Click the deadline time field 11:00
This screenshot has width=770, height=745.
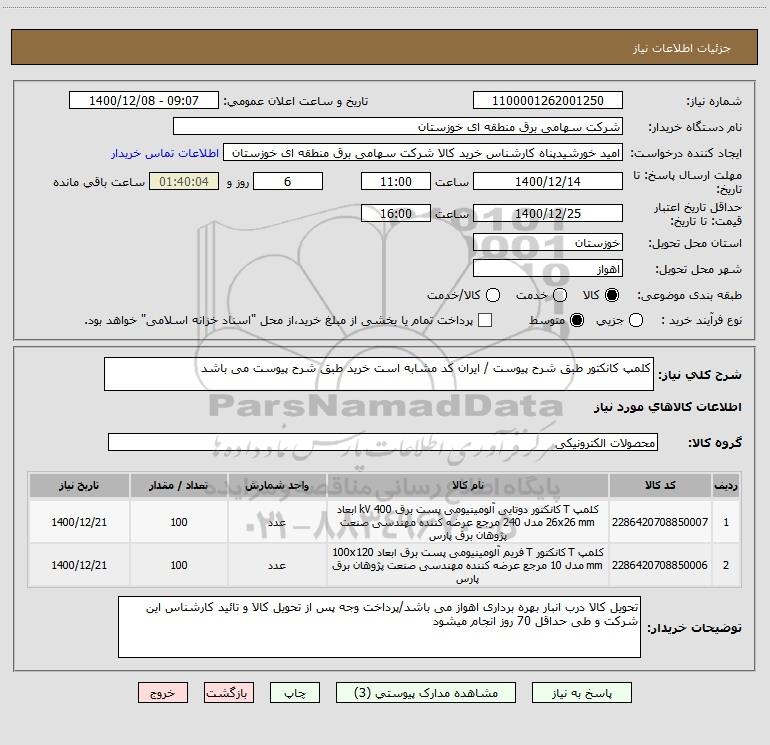396,182
